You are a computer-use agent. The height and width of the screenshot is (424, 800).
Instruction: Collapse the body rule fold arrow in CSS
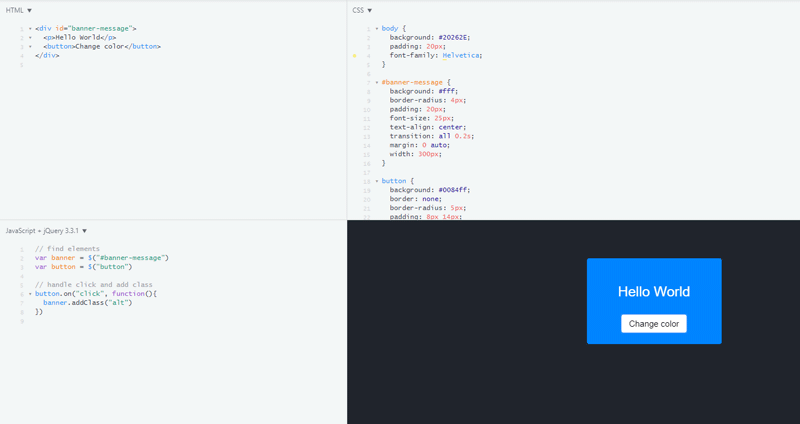[x=377, y=29]
